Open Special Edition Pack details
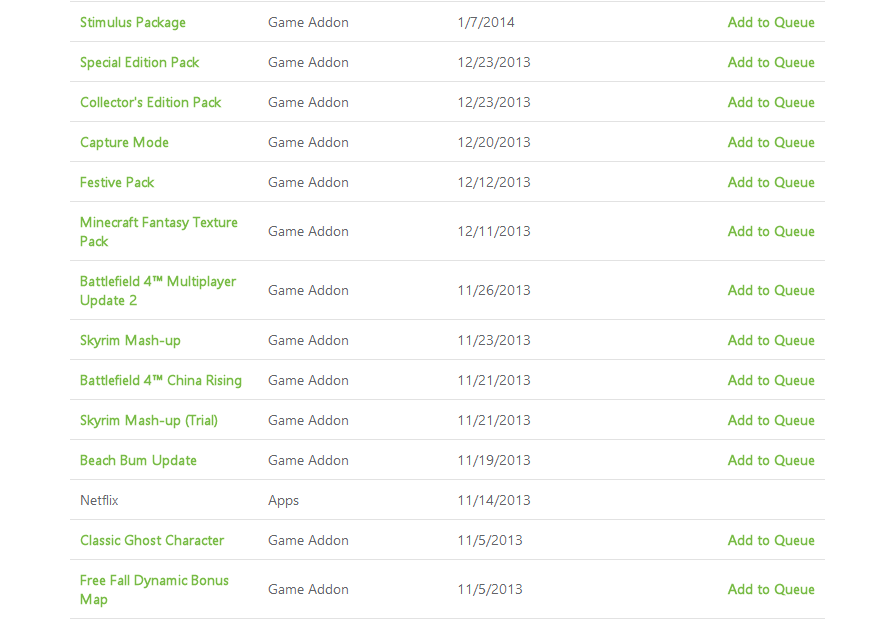This screenshot has height=620, width=873. [x=139, y=62]
